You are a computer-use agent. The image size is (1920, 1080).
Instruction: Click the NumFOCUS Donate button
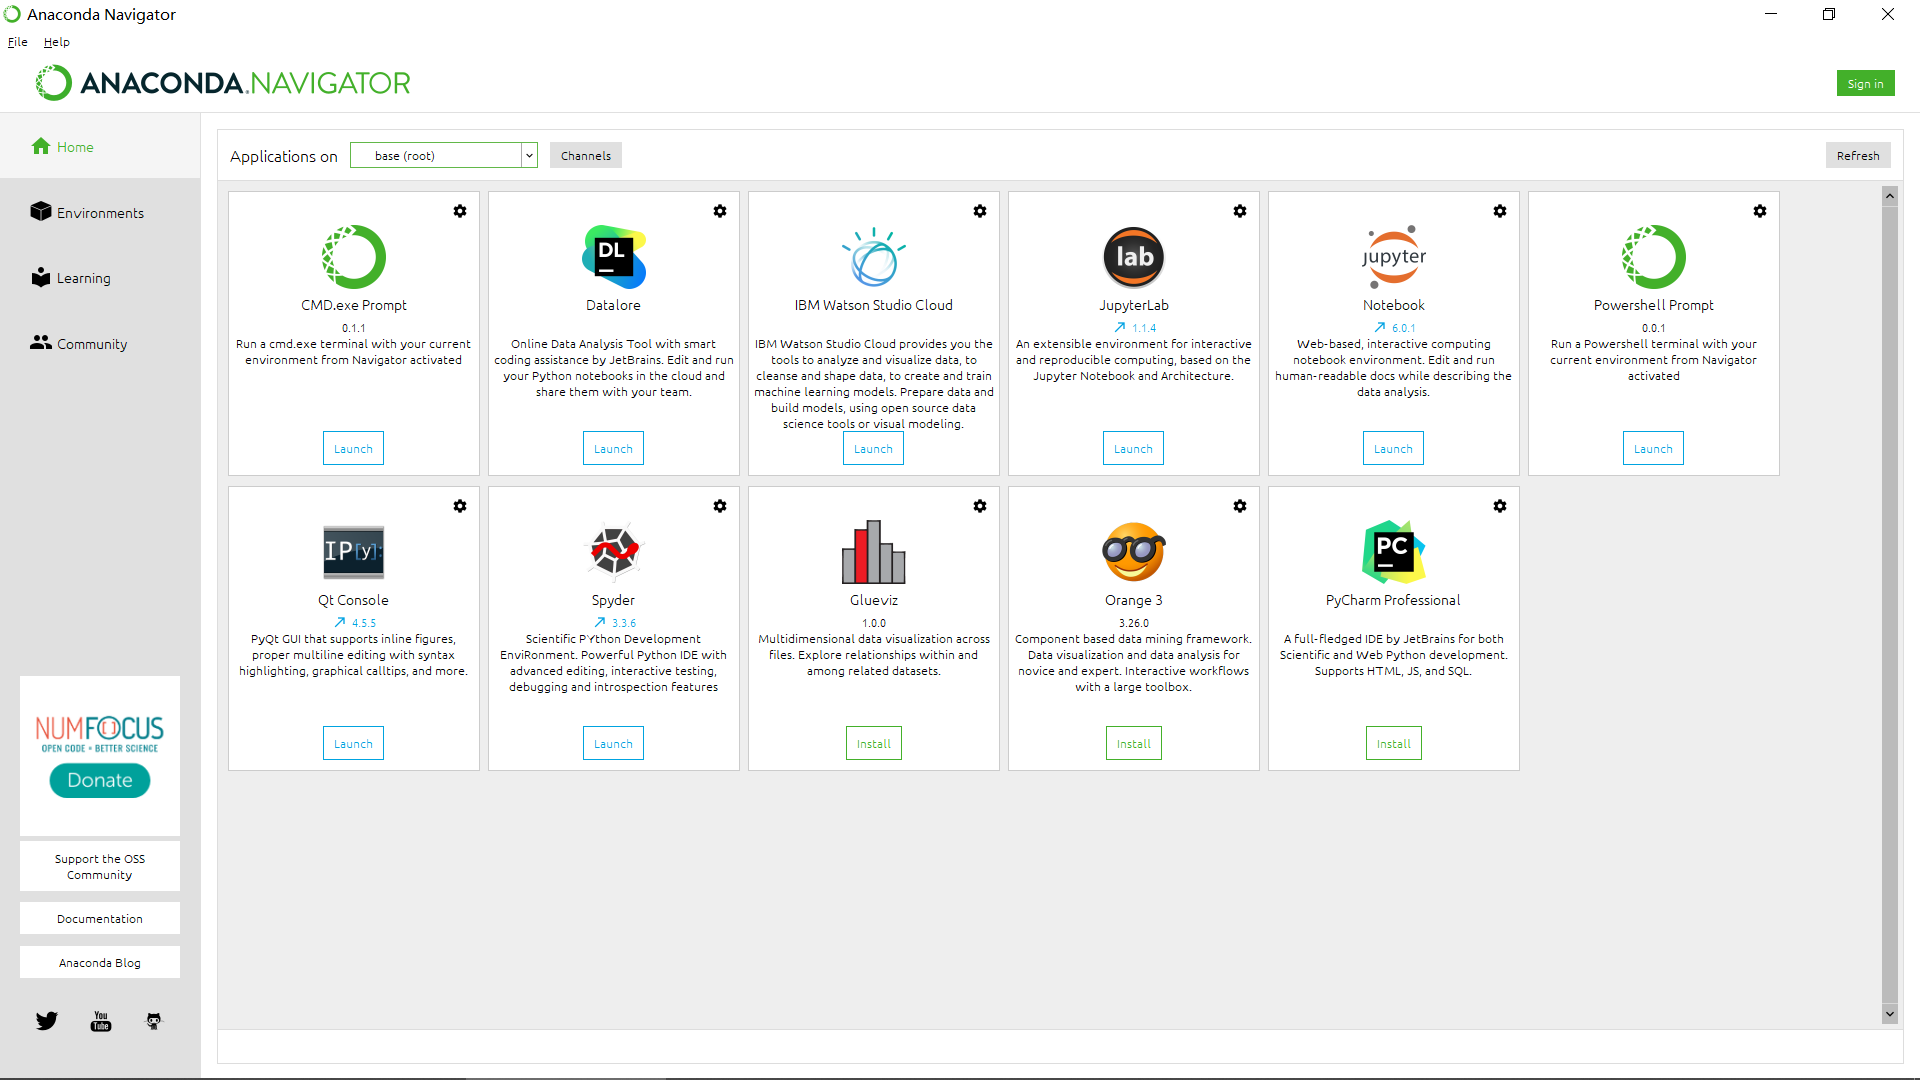coord(100,780)
